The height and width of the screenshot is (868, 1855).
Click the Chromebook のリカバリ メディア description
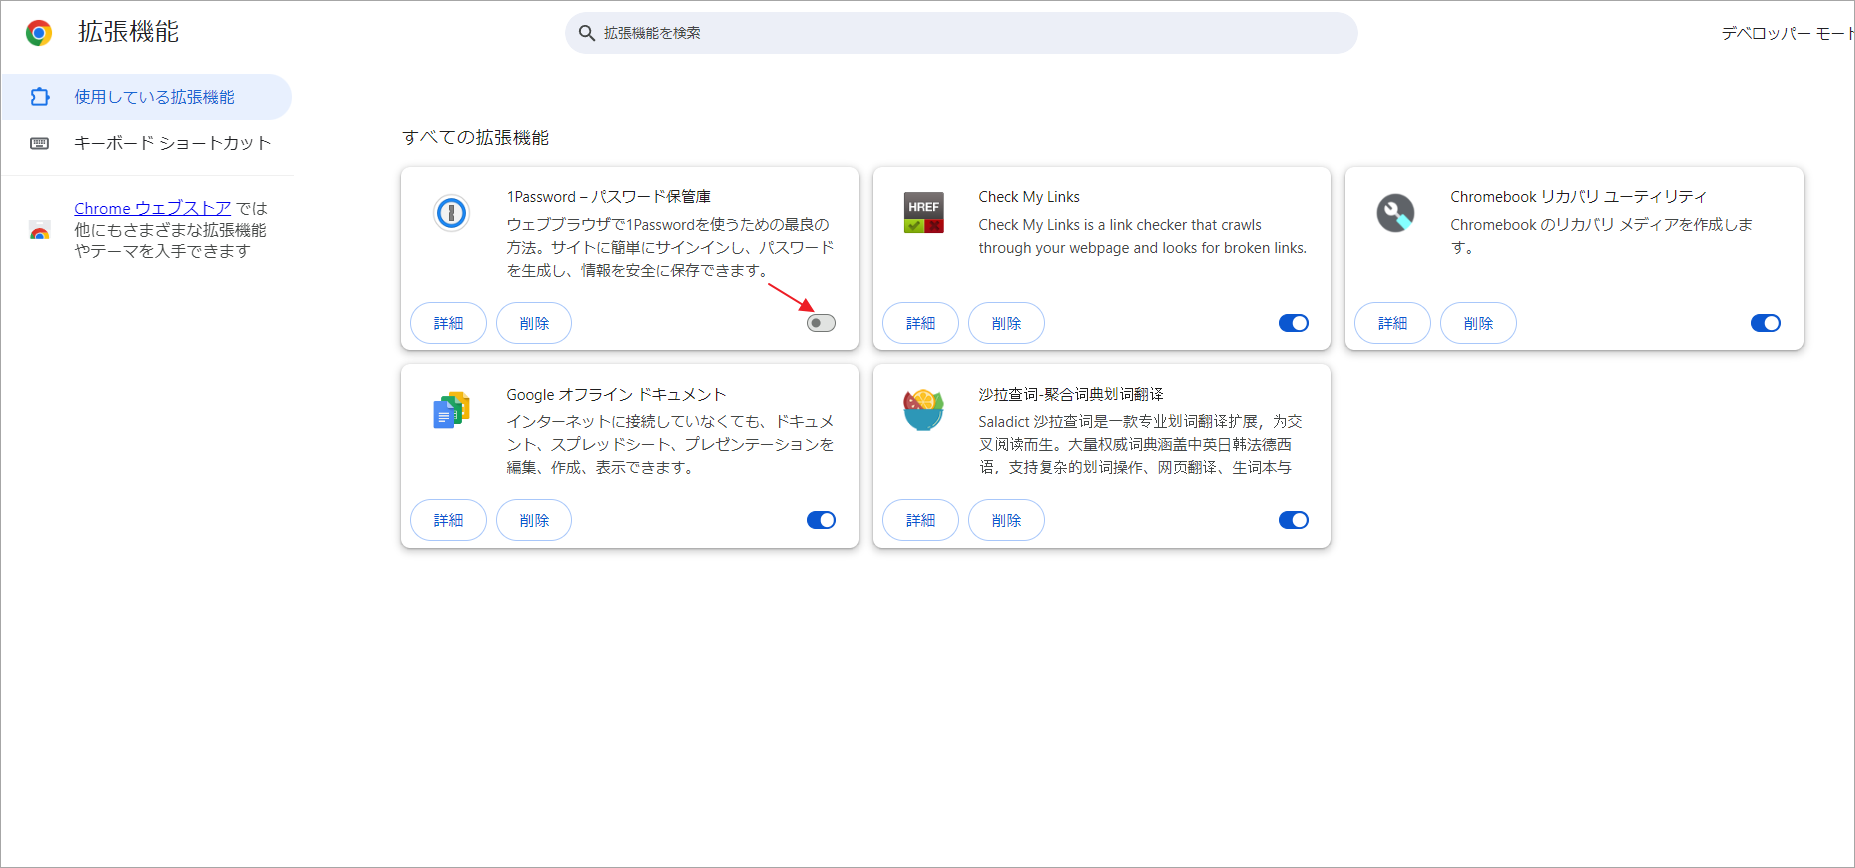(x=1601, y=236)
